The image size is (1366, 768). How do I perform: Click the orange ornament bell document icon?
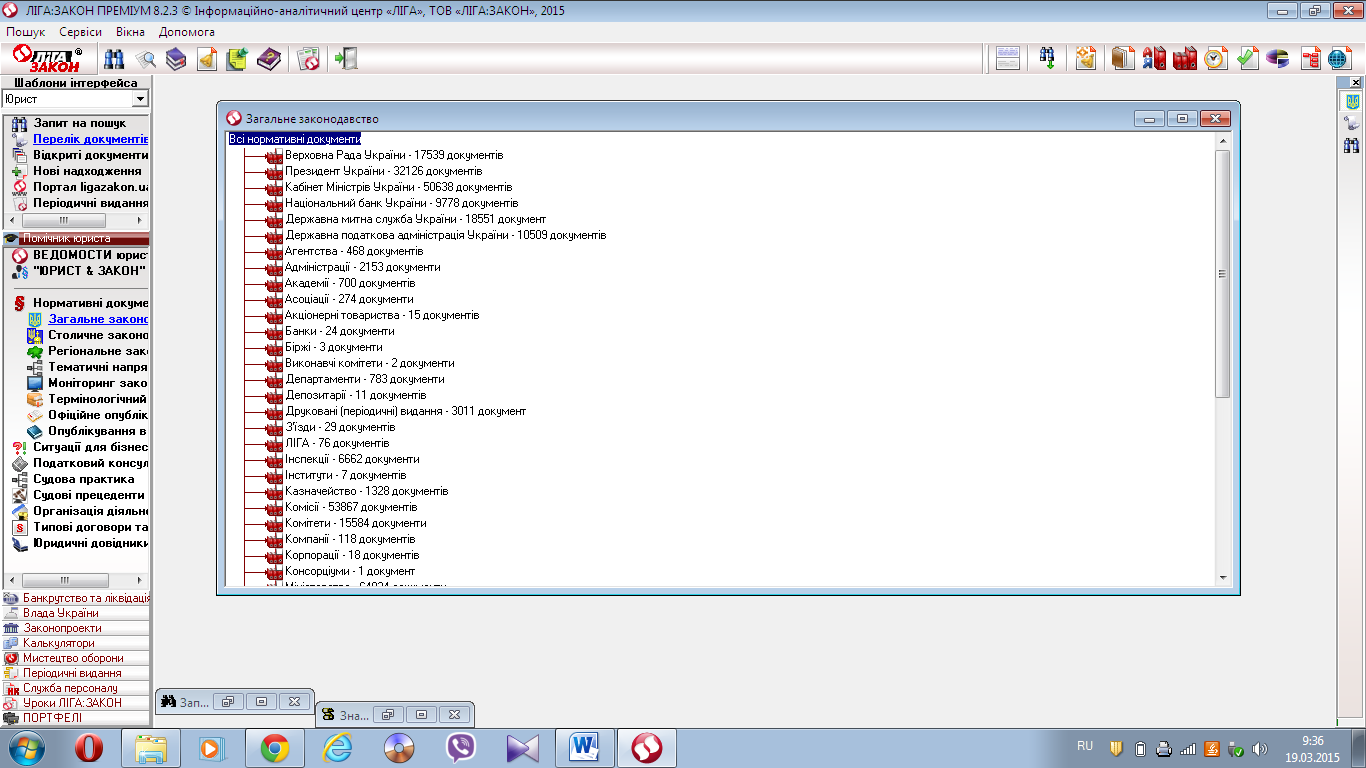1085,59
